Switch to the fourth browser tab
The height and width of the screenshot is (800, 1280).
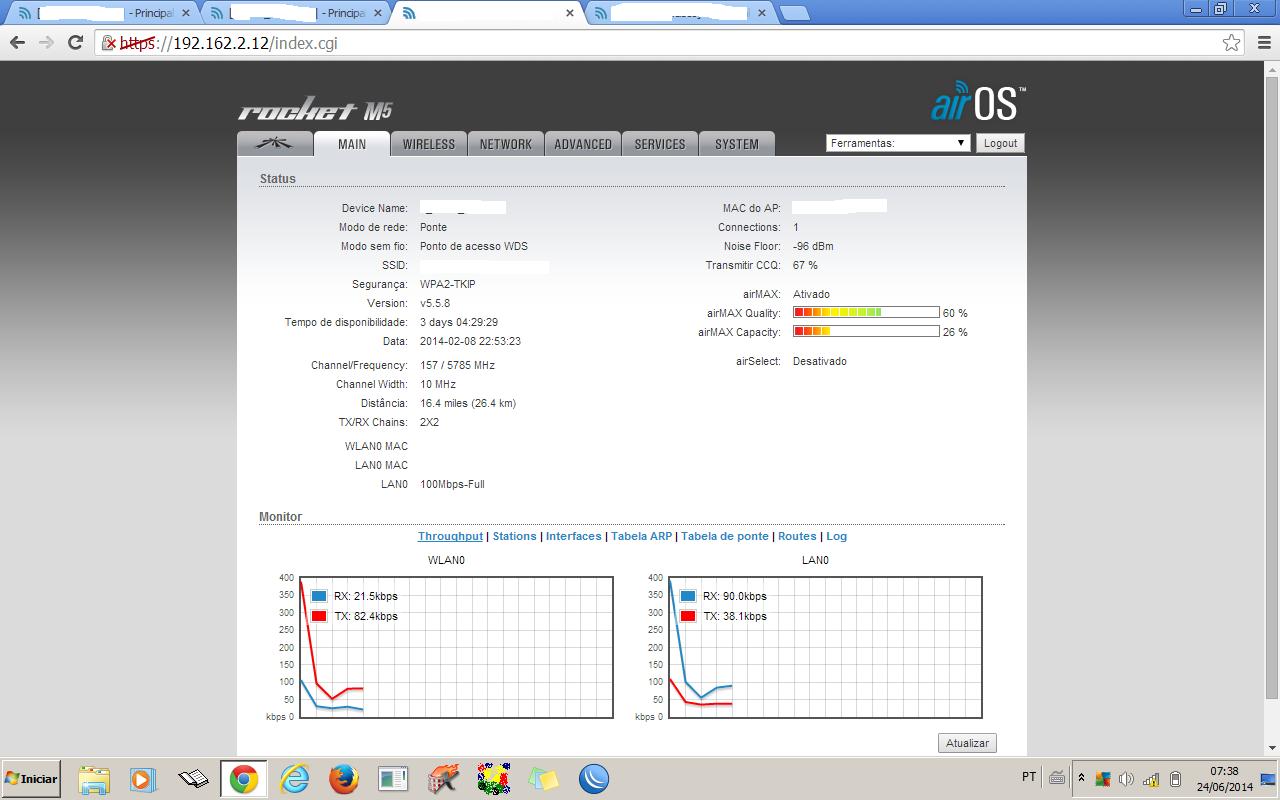pyautogui.click(x=681, y=14)
